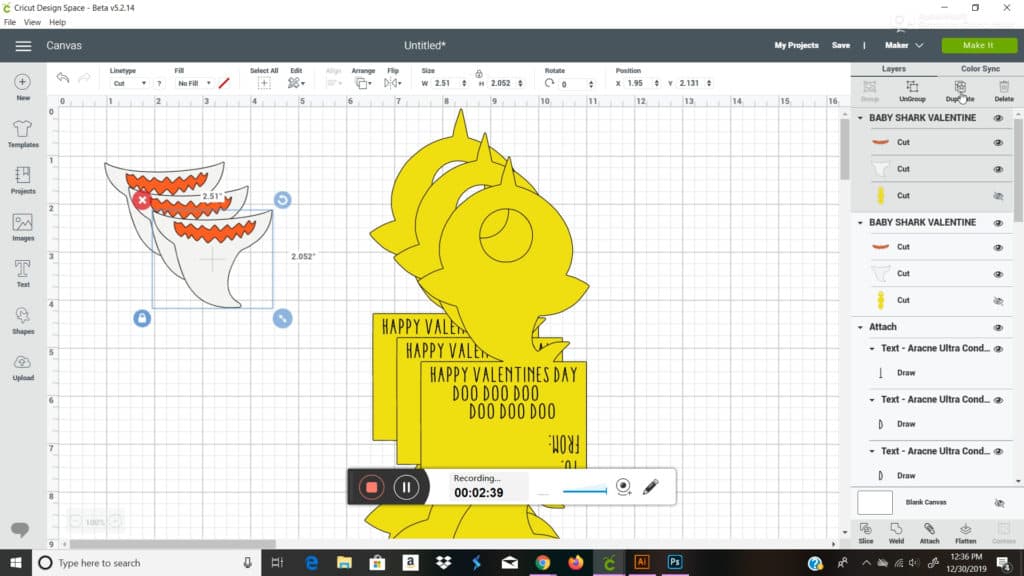1024x576 pixels.
Task: Click the Slice tool
Action: coord(866,533)
